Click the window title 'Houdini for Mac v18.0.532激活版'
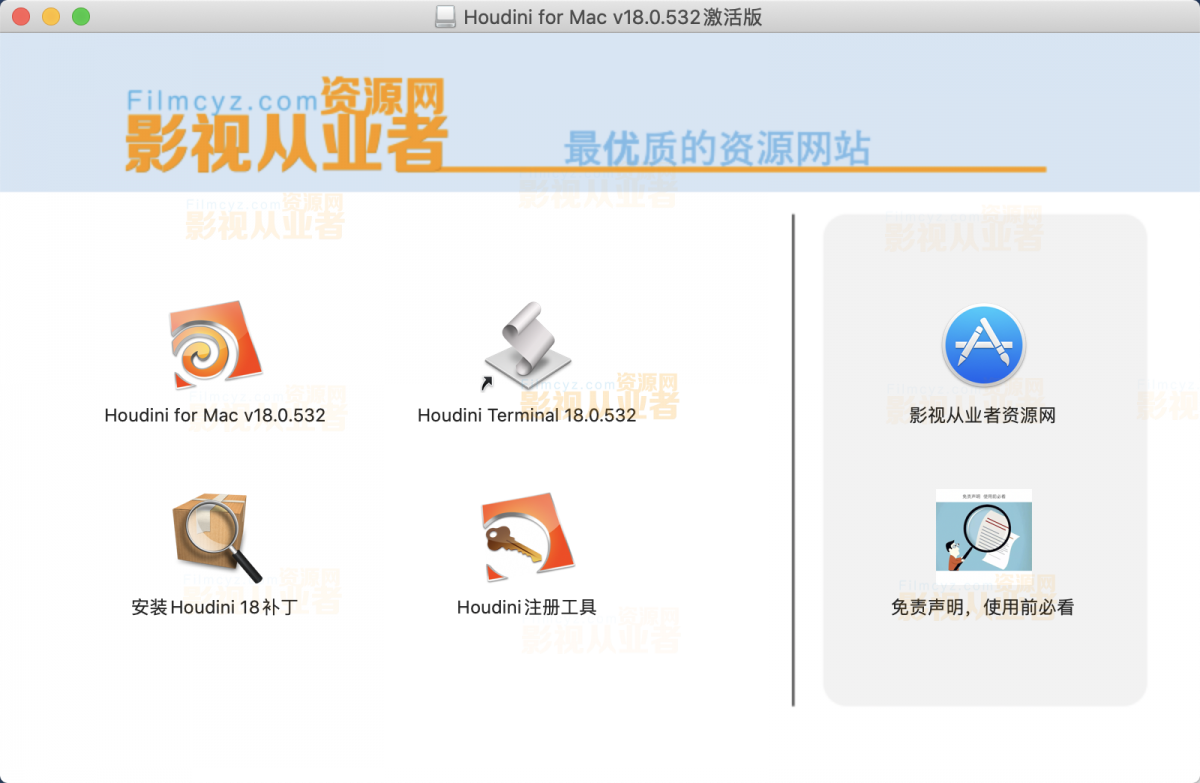The width and height of the screenshot is (1200, 783). pyautogui.click(x=613, y=17)
